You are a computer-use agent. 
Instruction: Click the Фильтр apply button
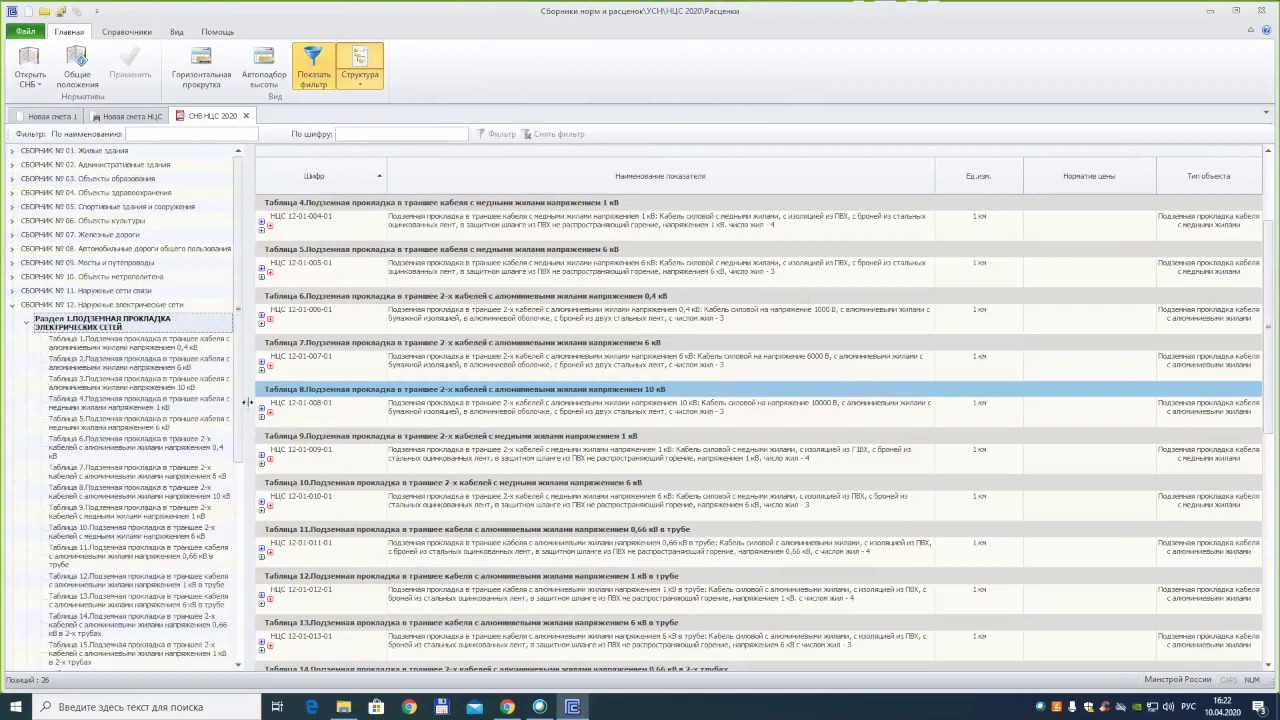point(496,134)
